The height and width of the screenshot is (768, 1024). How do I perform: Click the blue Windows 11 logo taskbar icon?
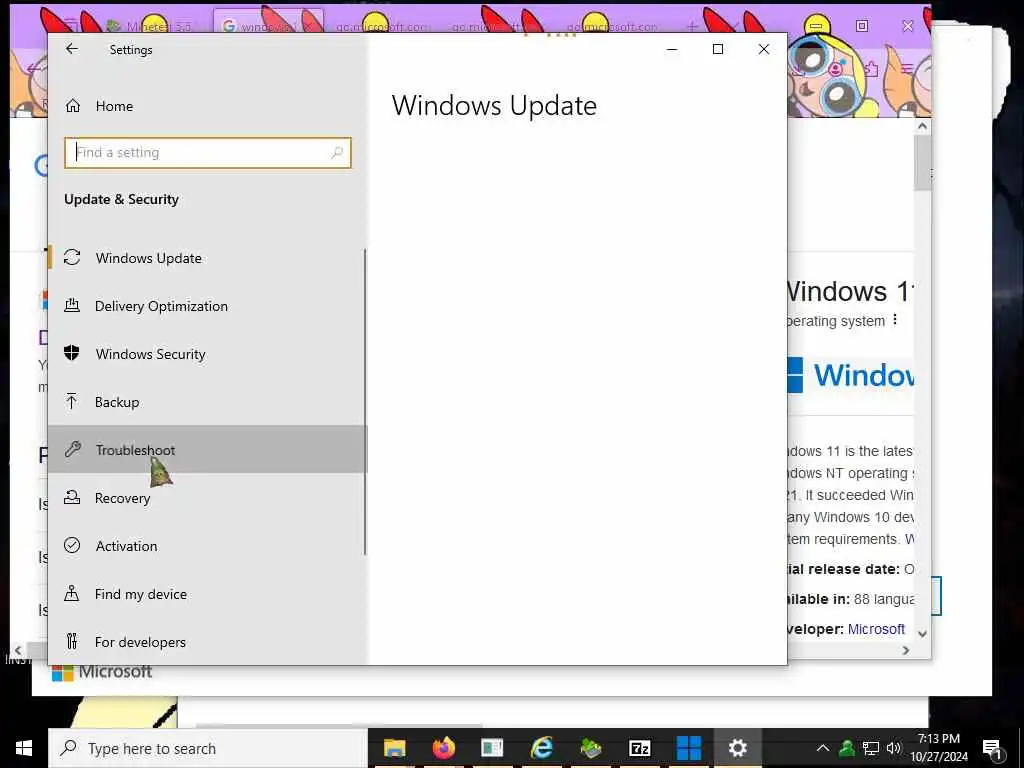click(688, 748)
